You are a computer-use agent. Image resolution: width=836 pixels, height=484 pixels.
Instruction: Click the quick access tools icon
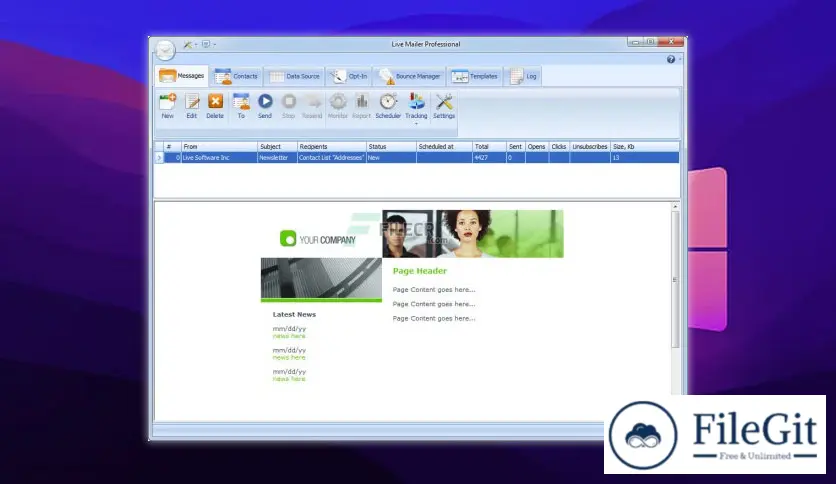pos(188,44)
